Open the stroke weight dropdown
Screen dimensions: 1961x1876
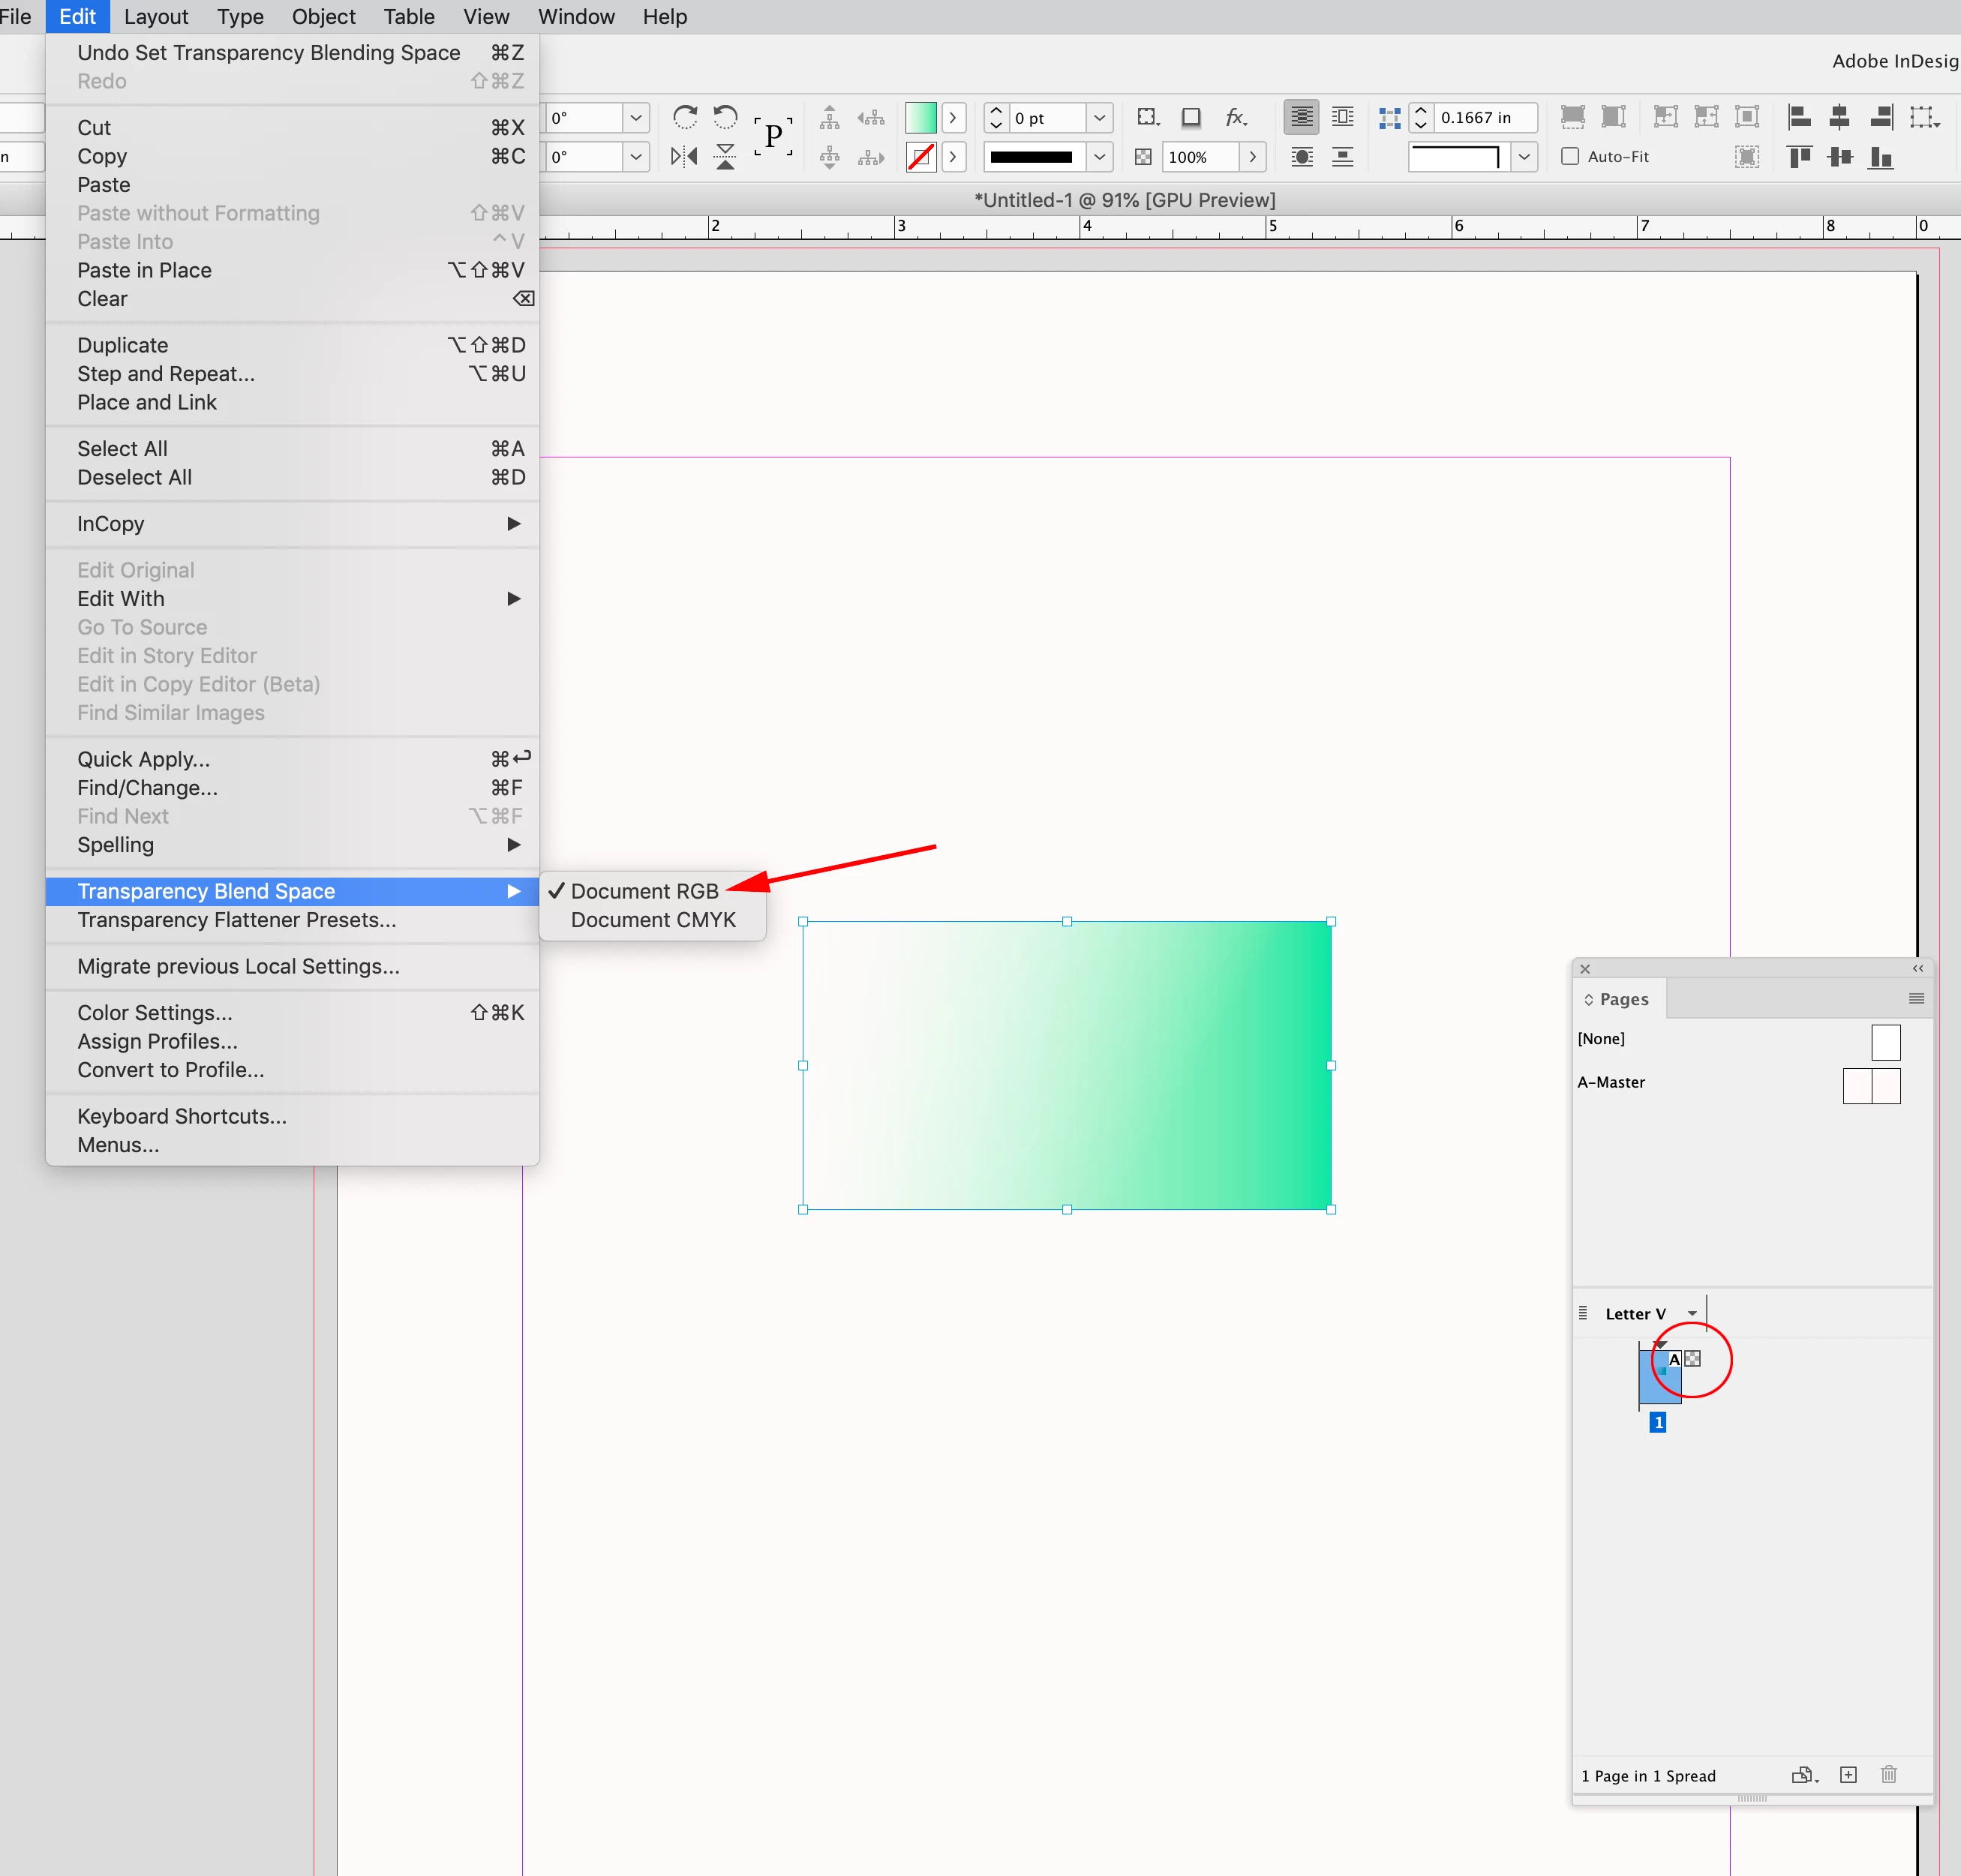[x=1099, y=118]
